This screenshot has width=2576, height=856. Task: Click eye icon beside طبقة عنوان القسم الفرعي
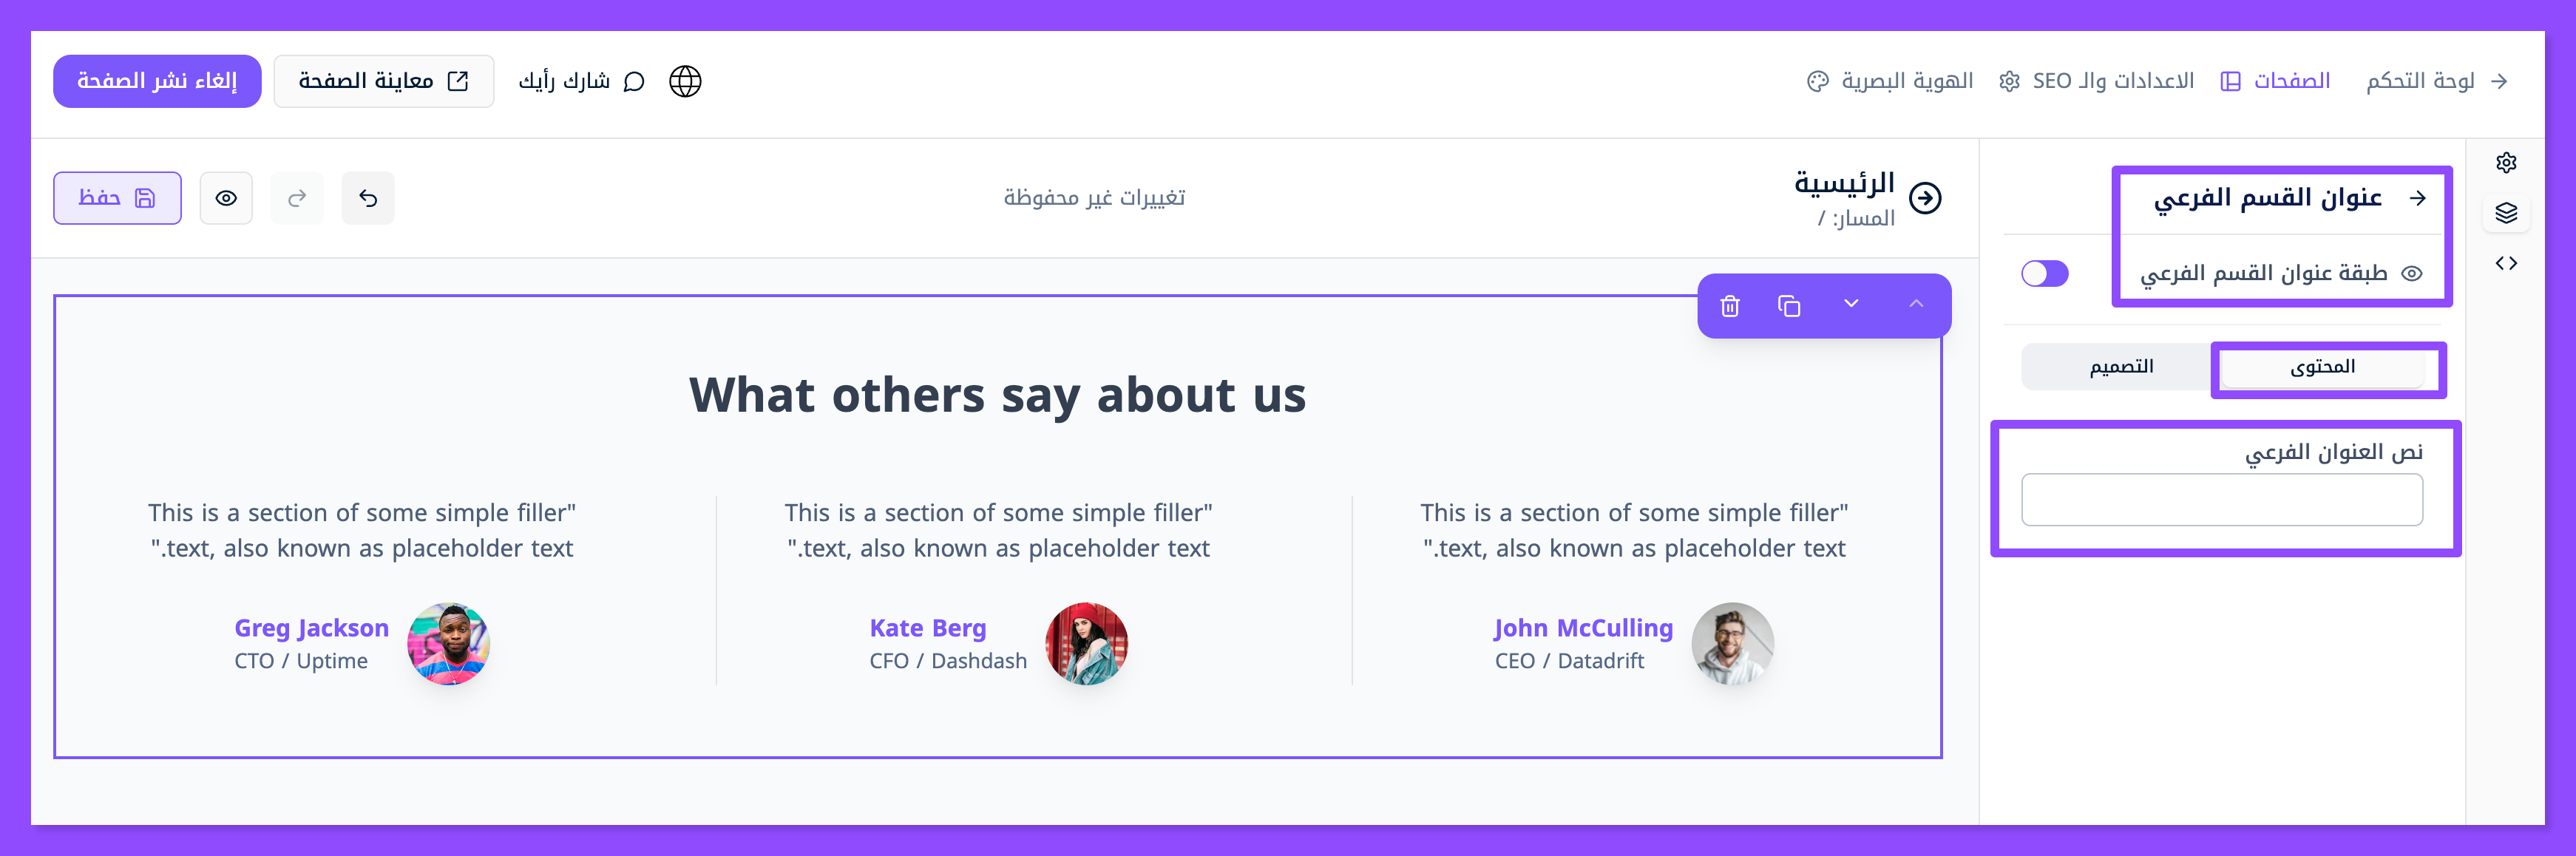[x=2412, y=274]
